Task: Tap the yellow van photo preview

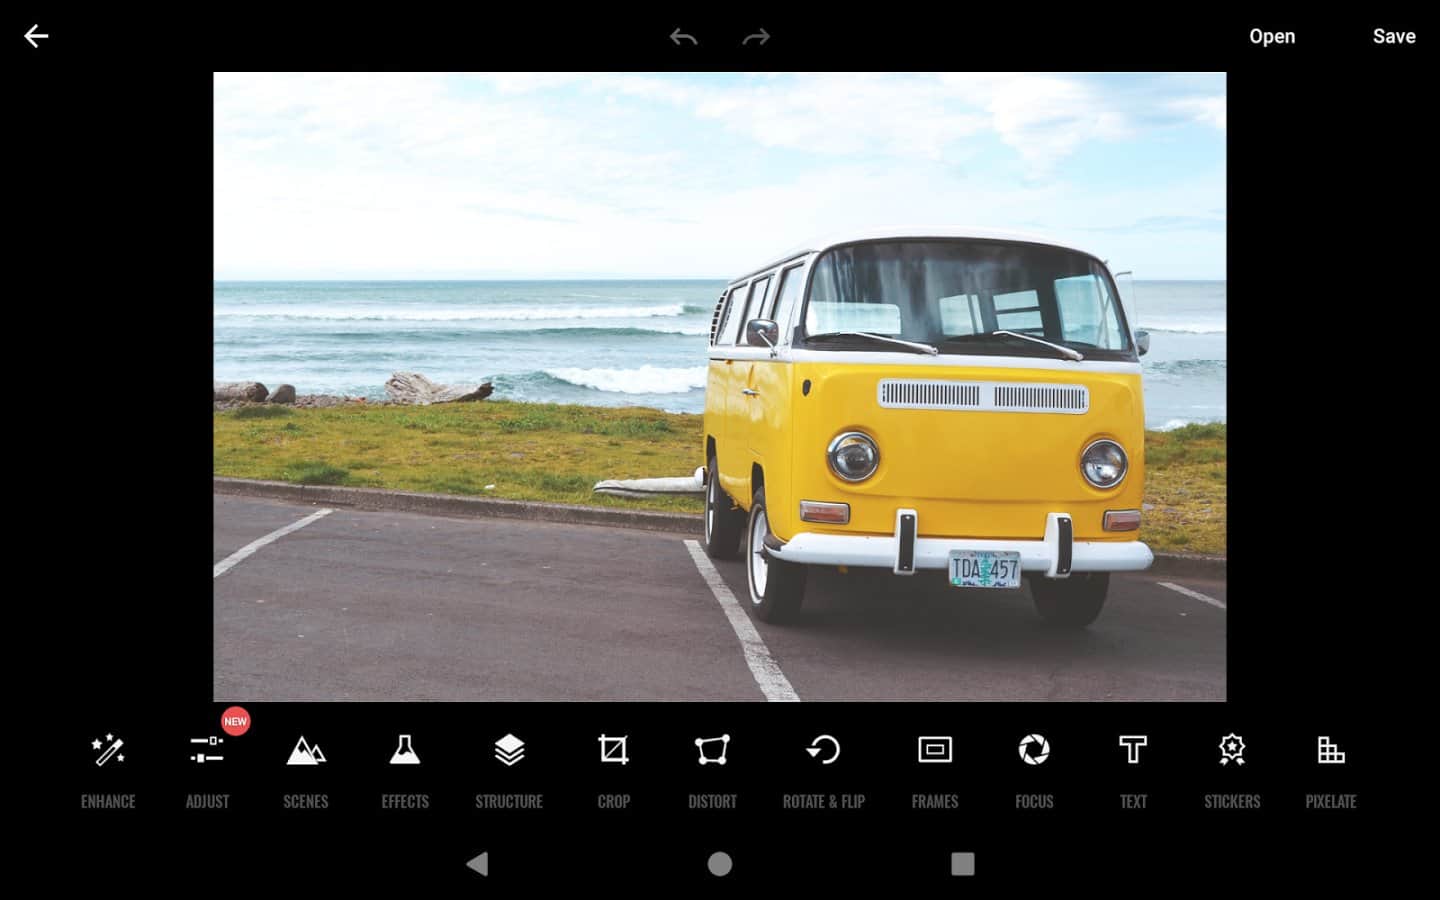Action: click(719, 386)
